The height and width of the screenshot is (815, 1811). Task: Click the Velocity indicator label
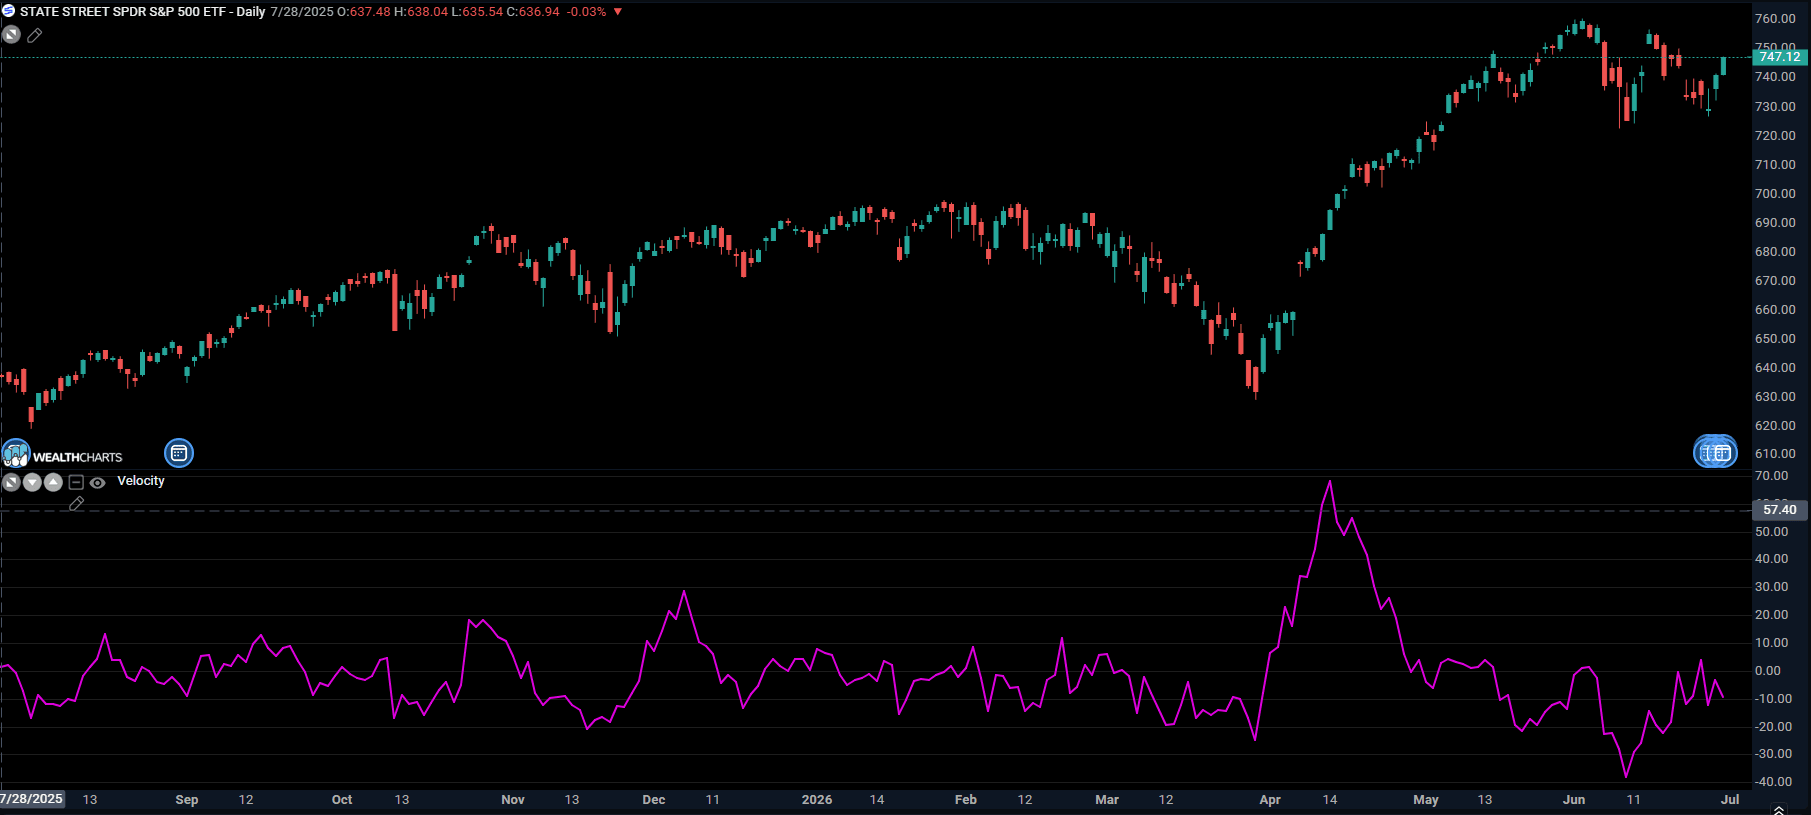tap(141, 481)
